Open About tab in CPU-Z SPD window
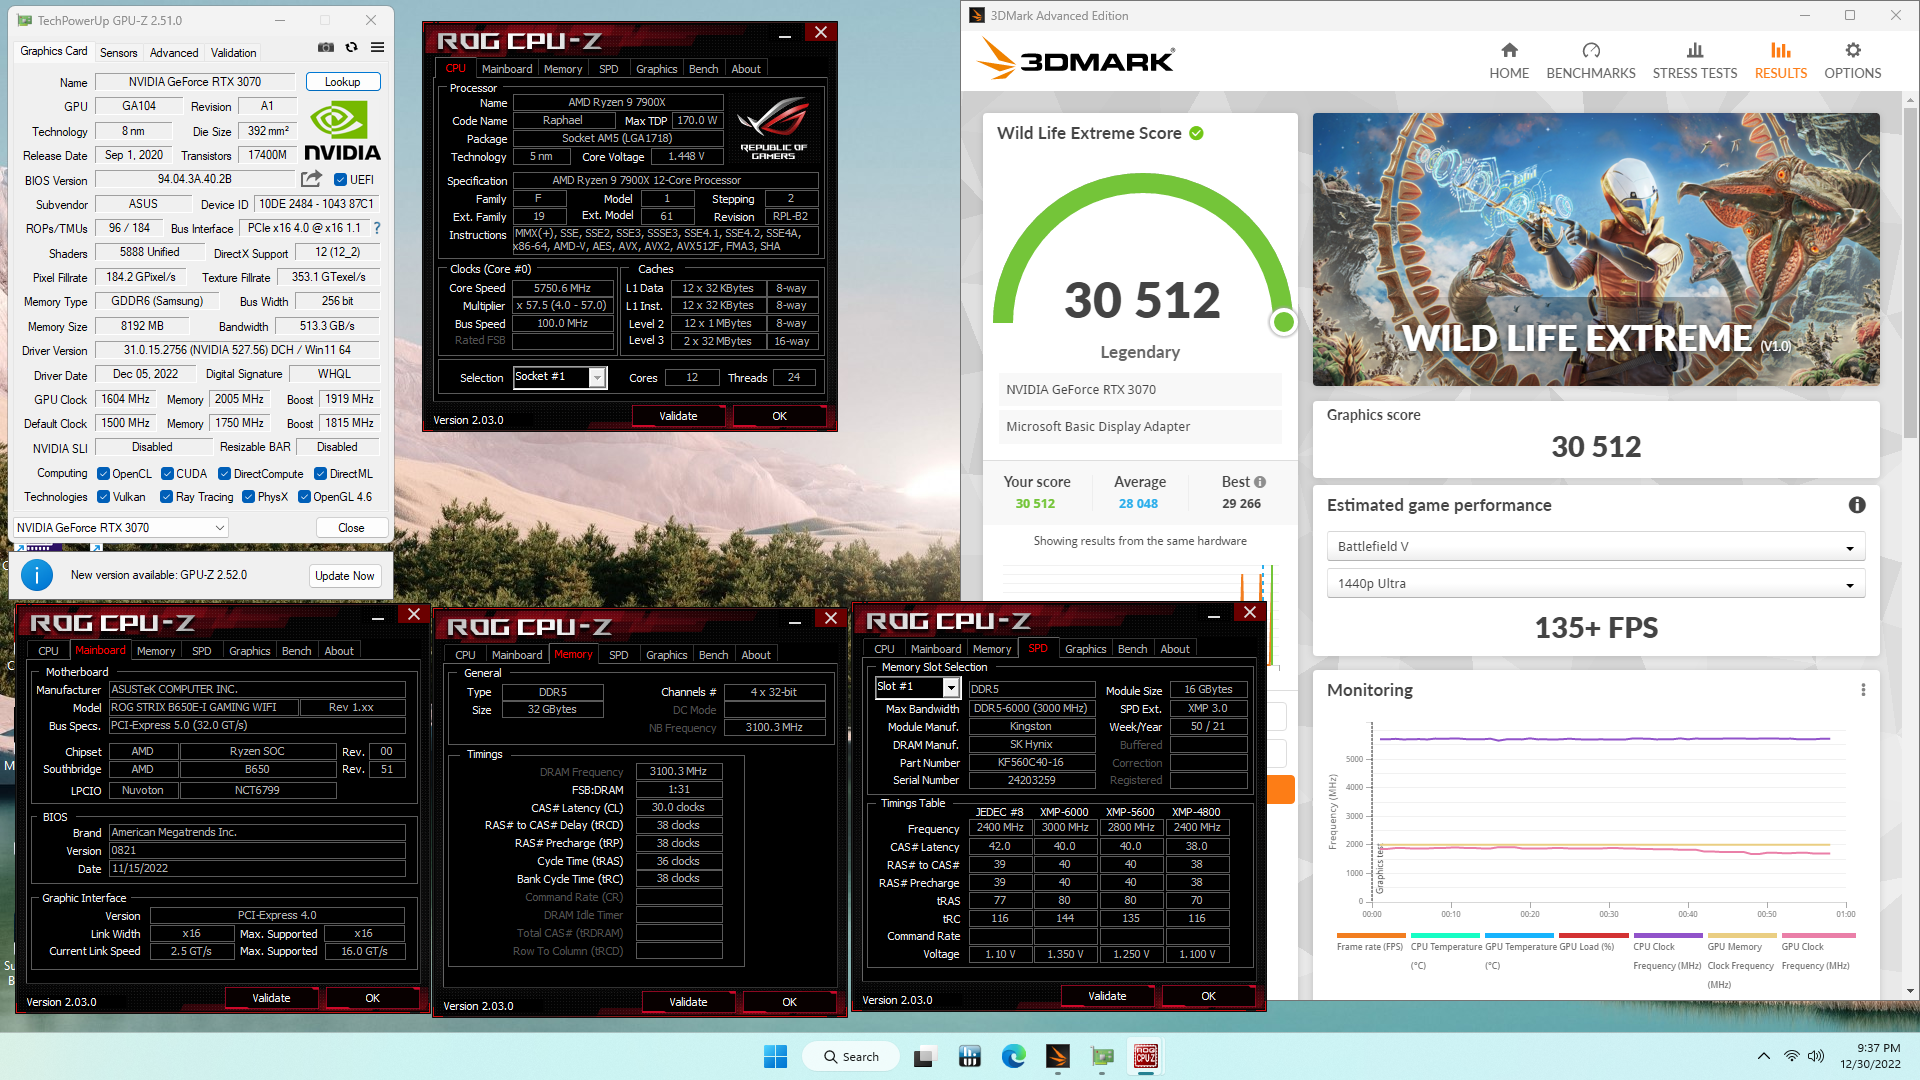This screenshot has width=1920, height=1080. [x=1175, y=649]
